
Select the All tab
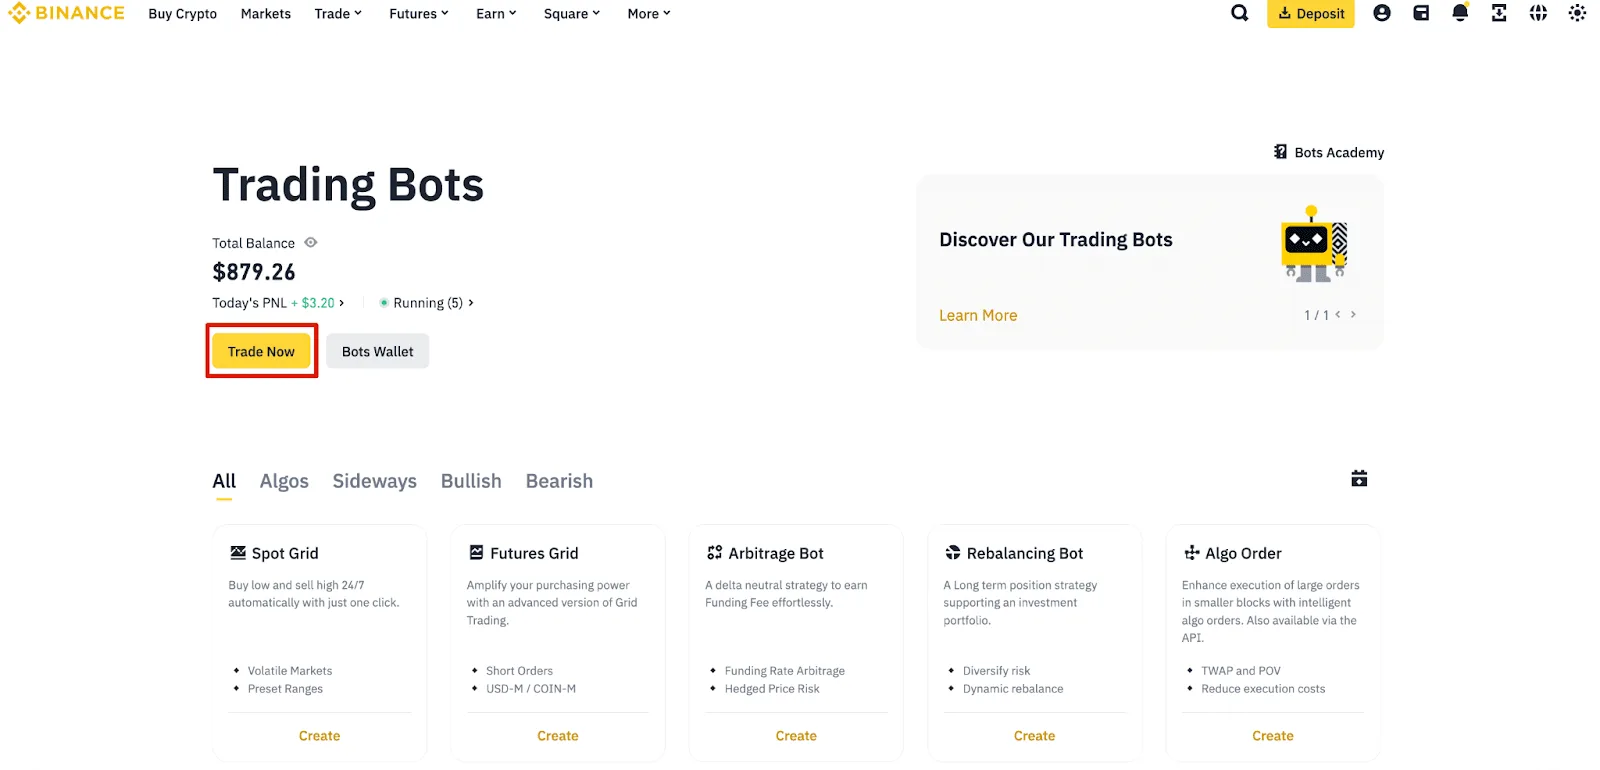point(224,481)
